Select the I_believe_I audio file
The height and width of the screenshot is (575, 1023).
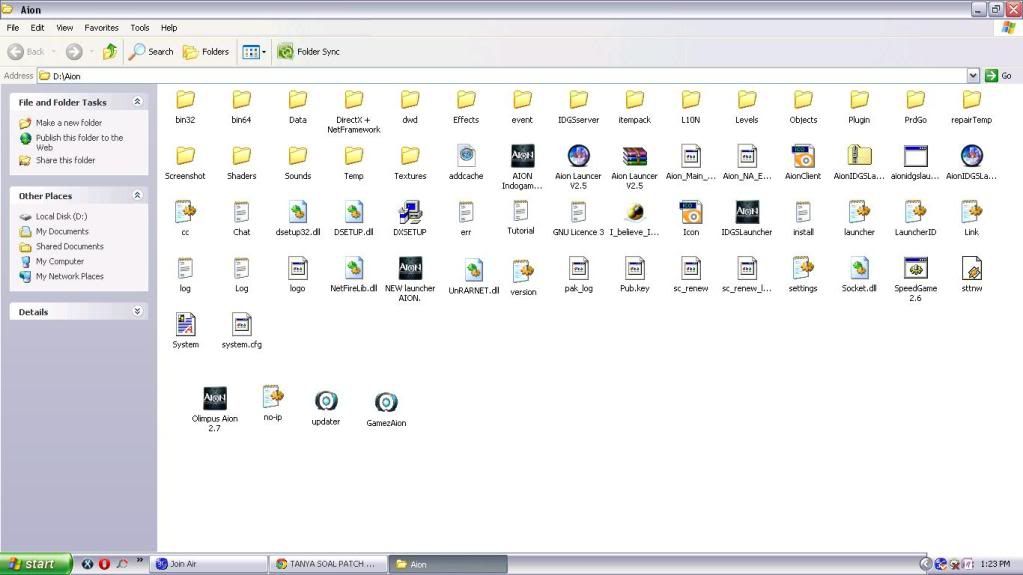pyautogui.click(x=634, y=213)
